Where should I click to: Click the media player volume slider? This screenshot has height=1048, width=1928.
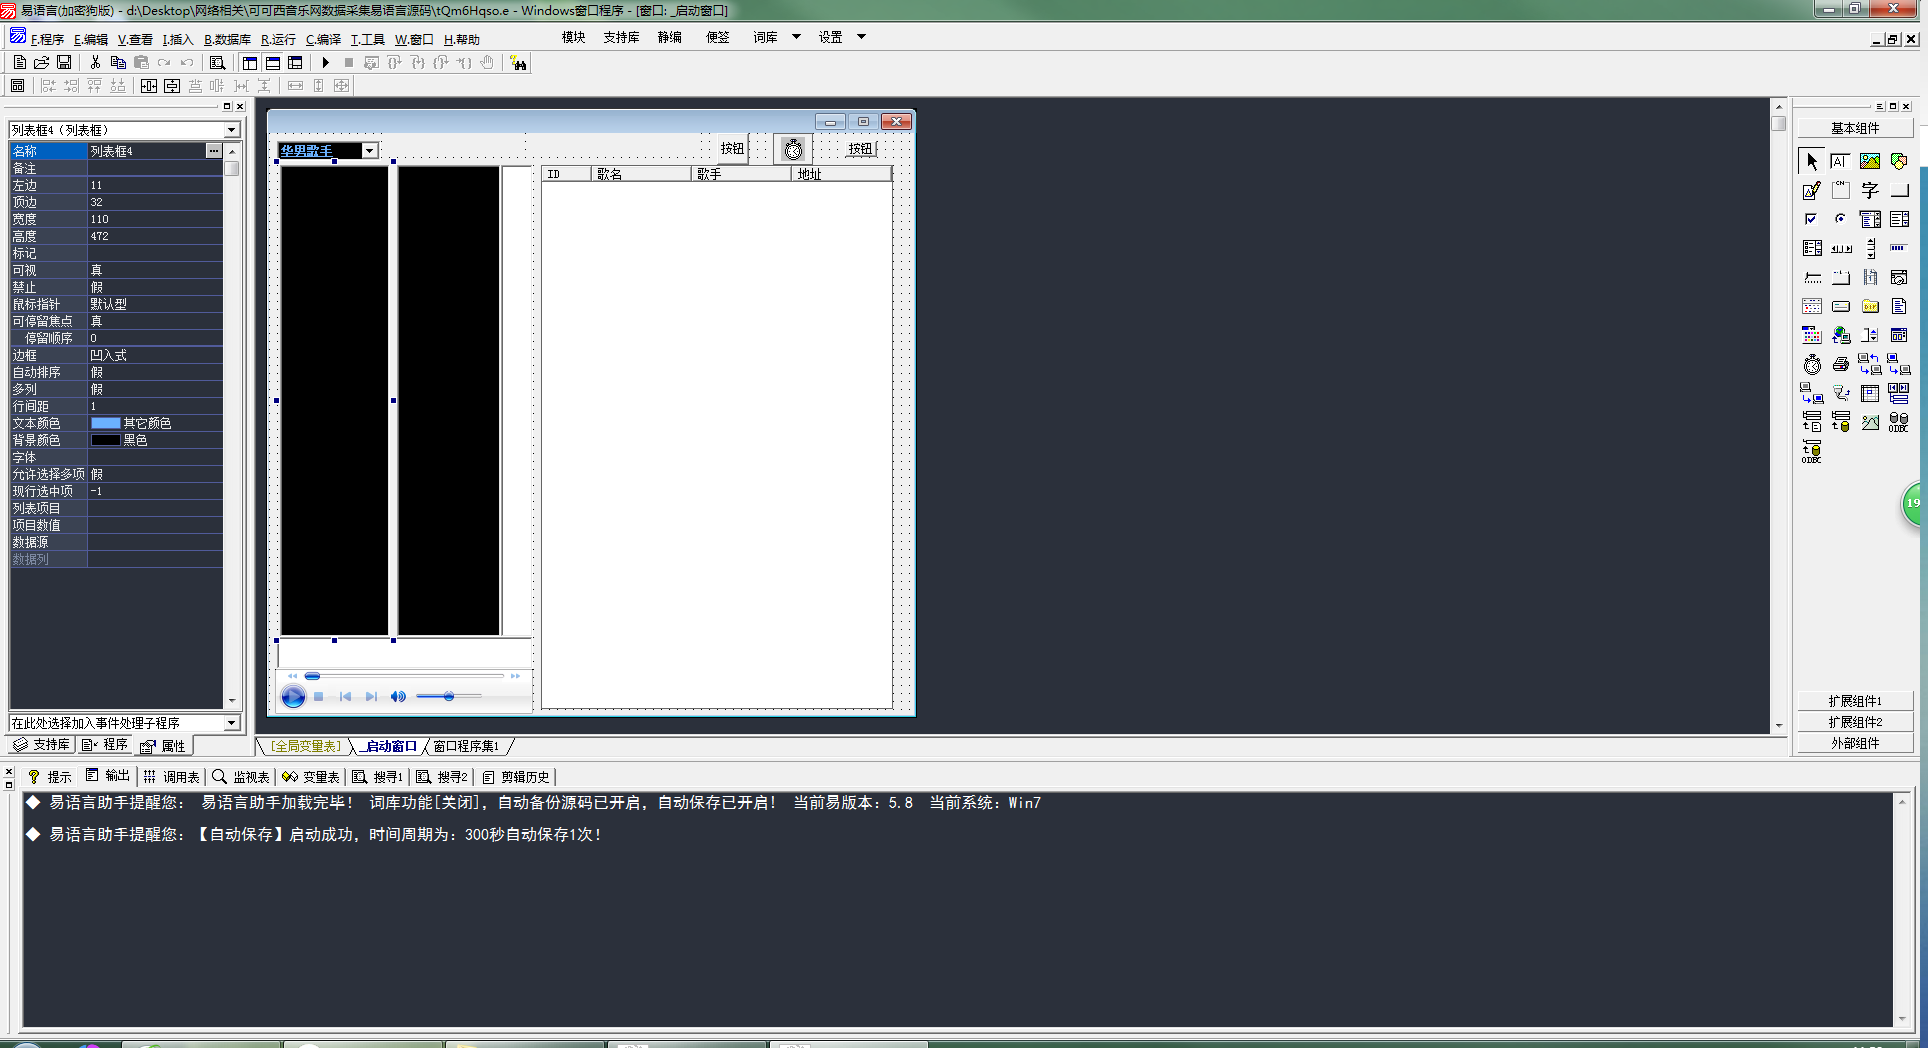coord(448,696)
